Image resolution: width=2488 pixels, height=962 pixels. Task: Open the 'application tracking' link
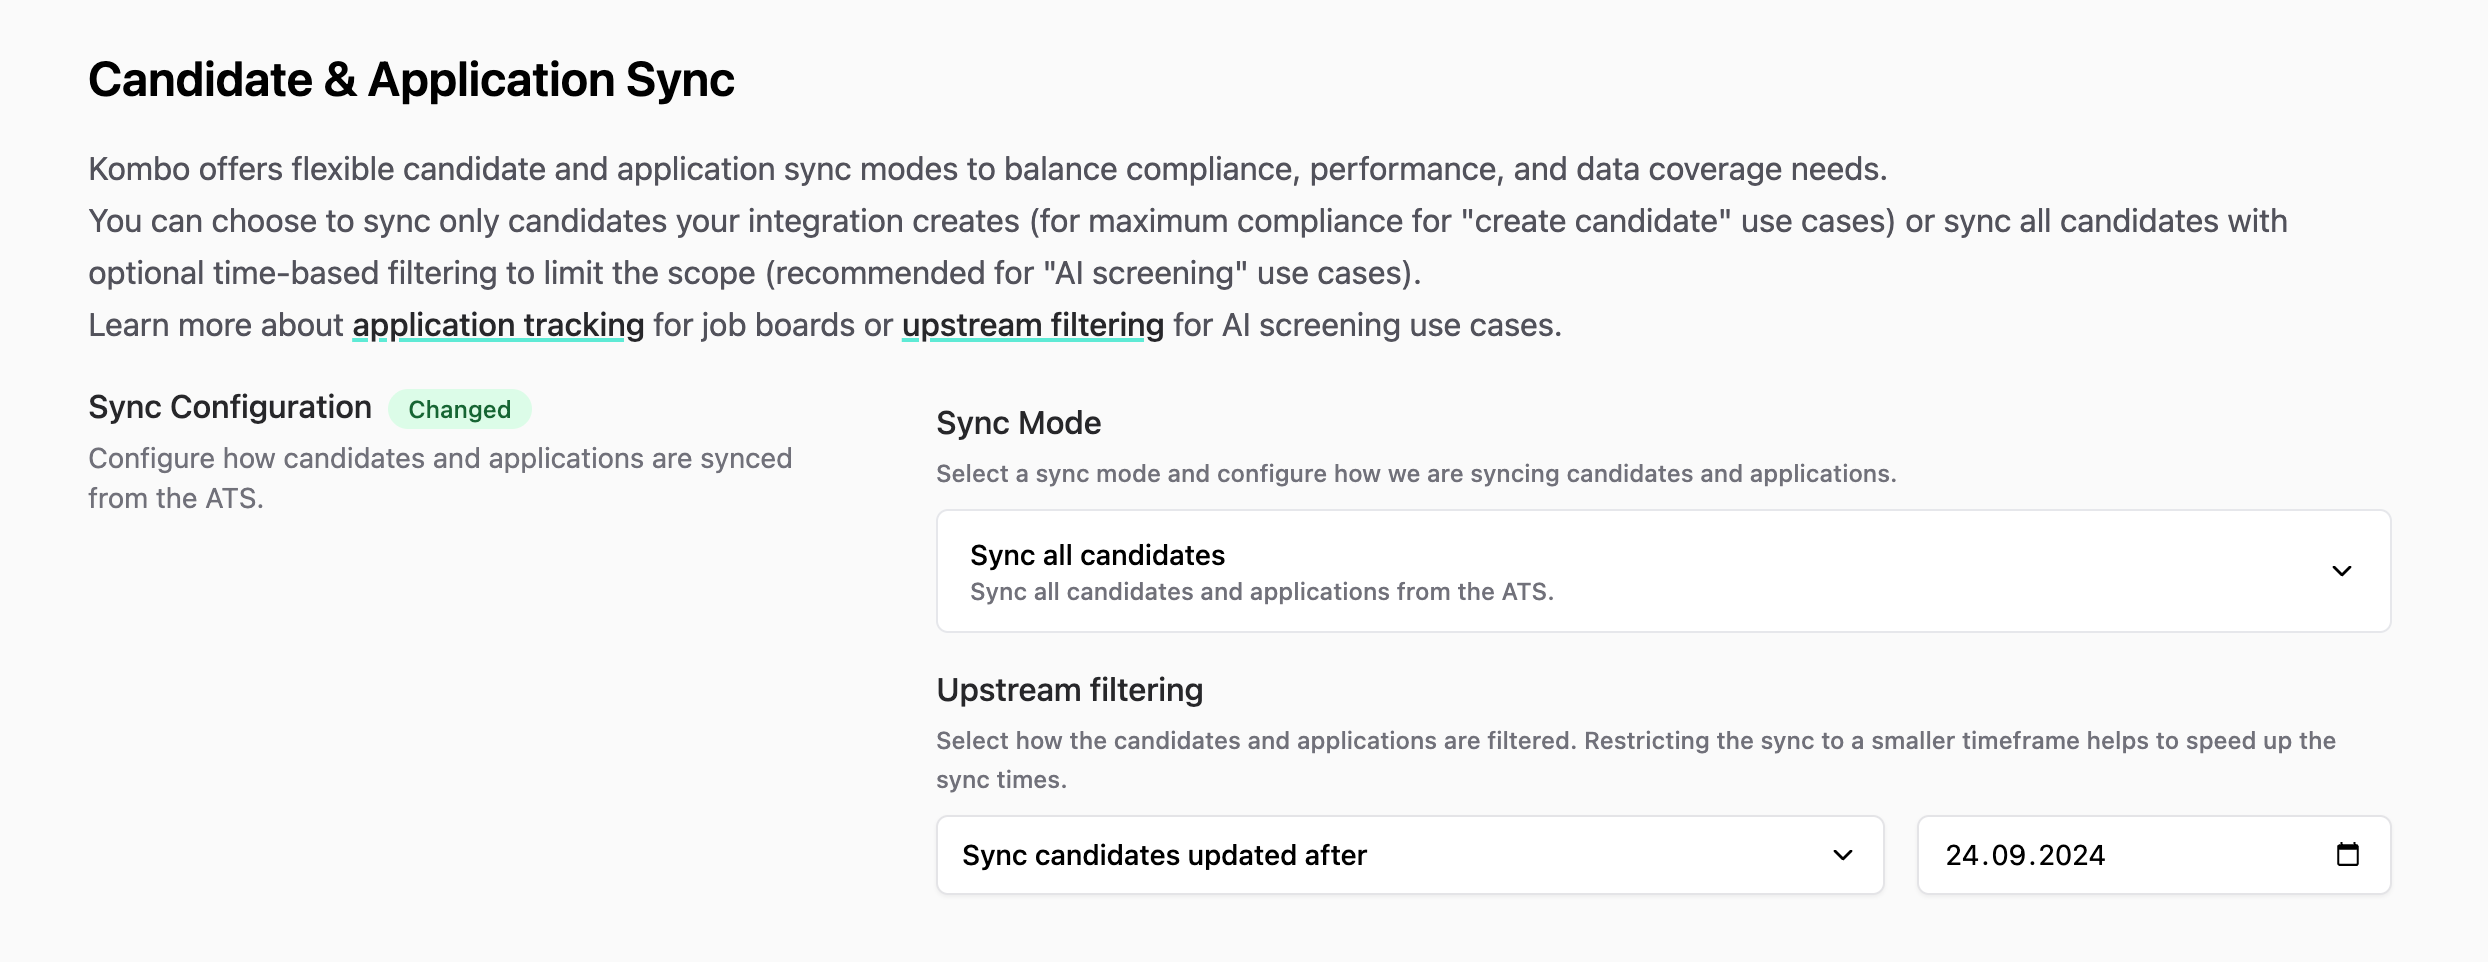pyautogui.click(x=498, y=325)
